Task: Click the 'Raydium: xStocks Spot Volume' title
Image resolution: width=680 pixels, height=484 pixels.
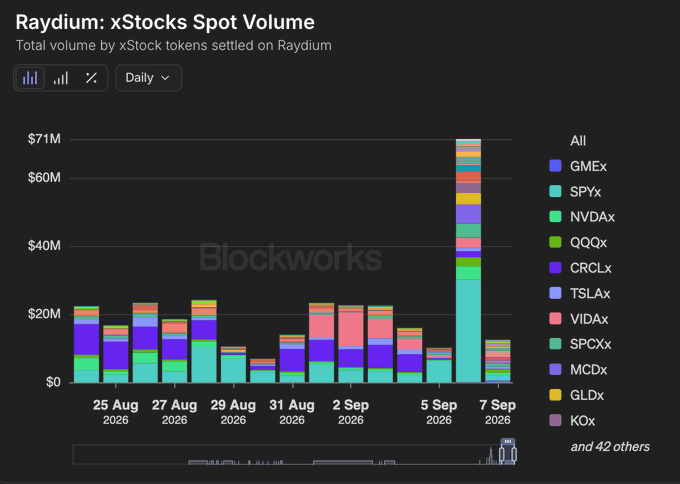Action: [x=165, y=22]
